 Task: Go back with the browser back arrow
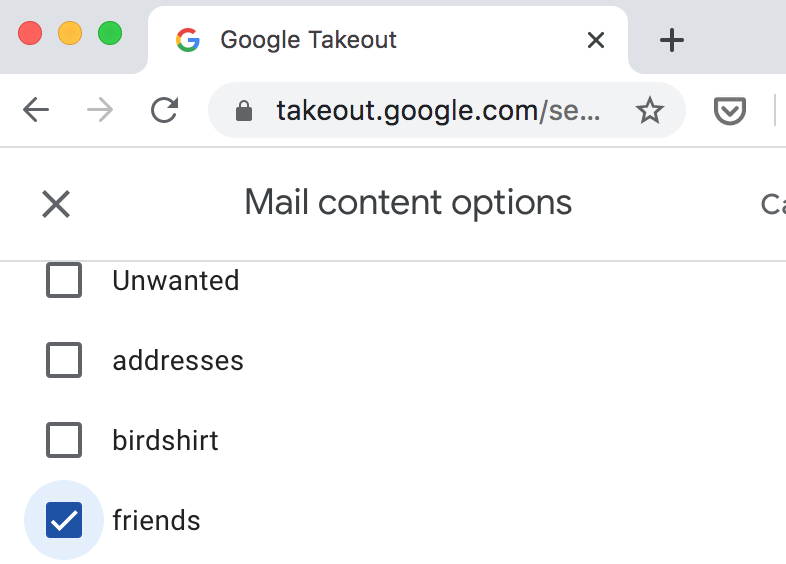[x=36, y=110]
